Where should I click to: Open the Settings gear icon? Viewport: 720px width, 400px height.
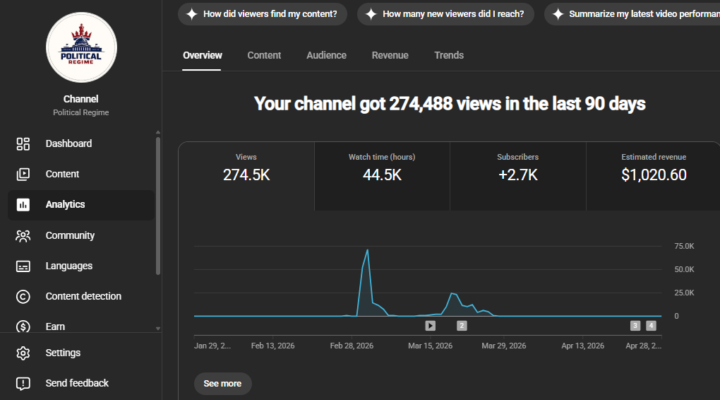[x=23, y=353]
